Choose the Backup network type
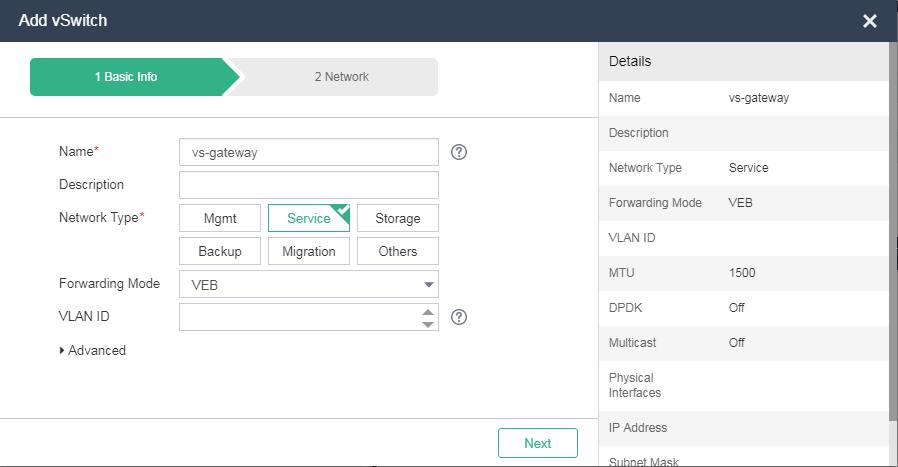The width and height of the screenshot is (898, 467). coord(220,251)
